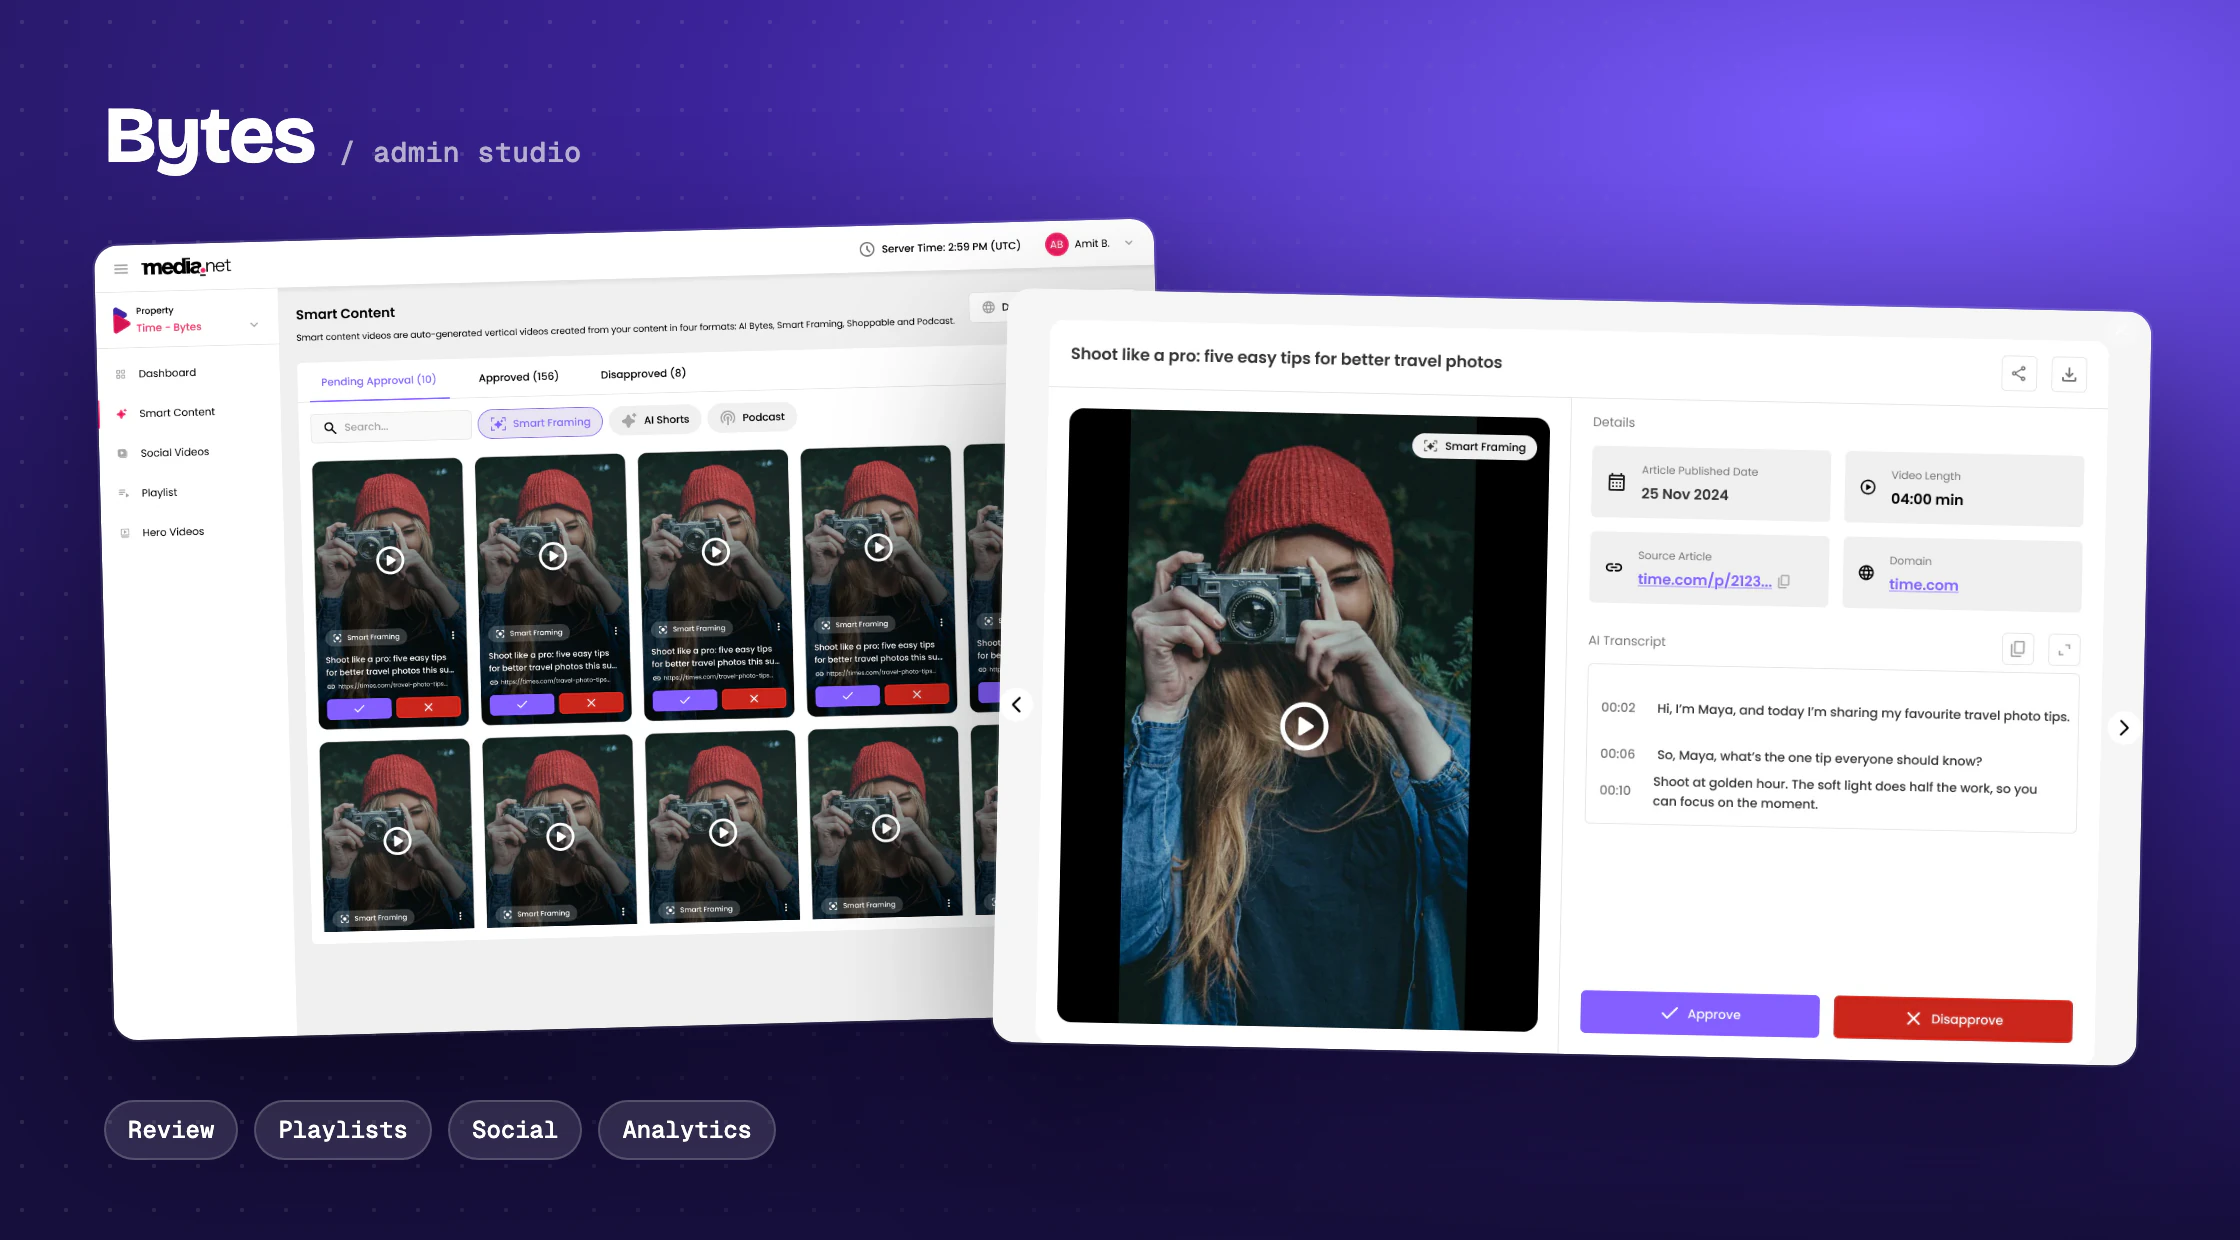
Task: Open Smart Content in the sidebar
Action: point(176,412)
